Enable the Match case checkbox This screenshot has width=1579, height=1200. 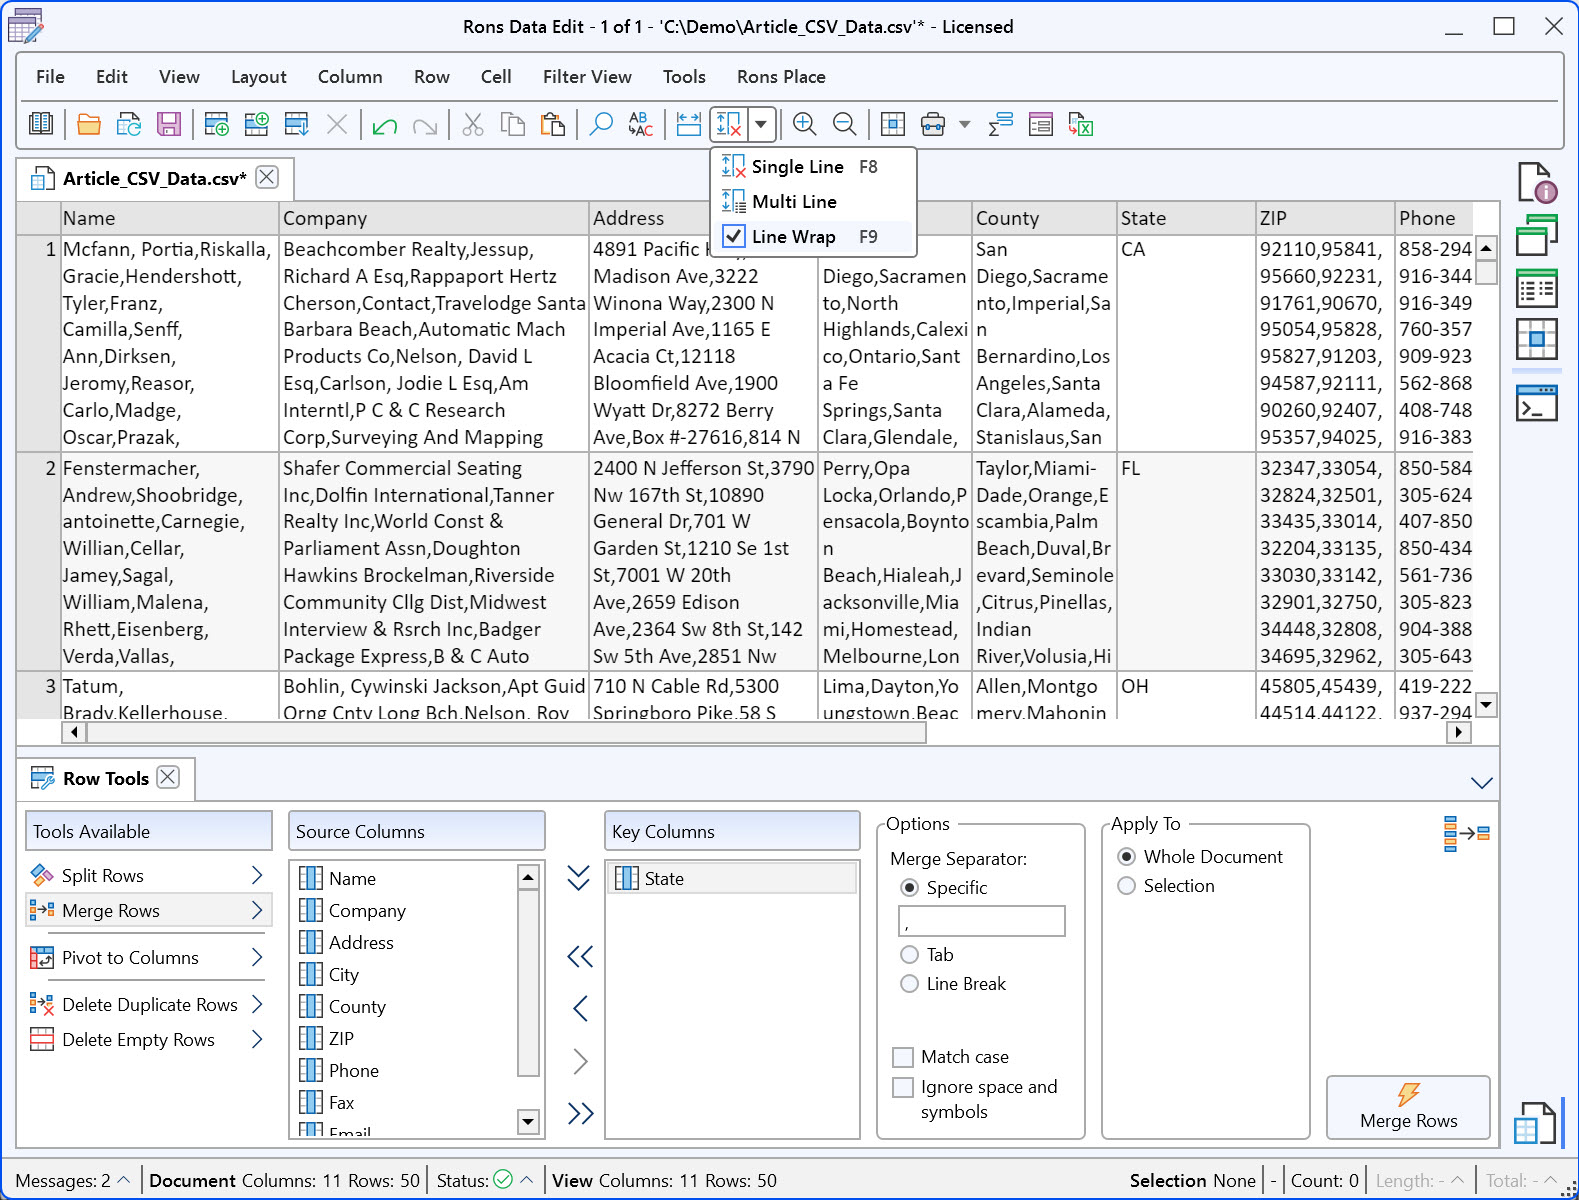(x=903, y=1057)
